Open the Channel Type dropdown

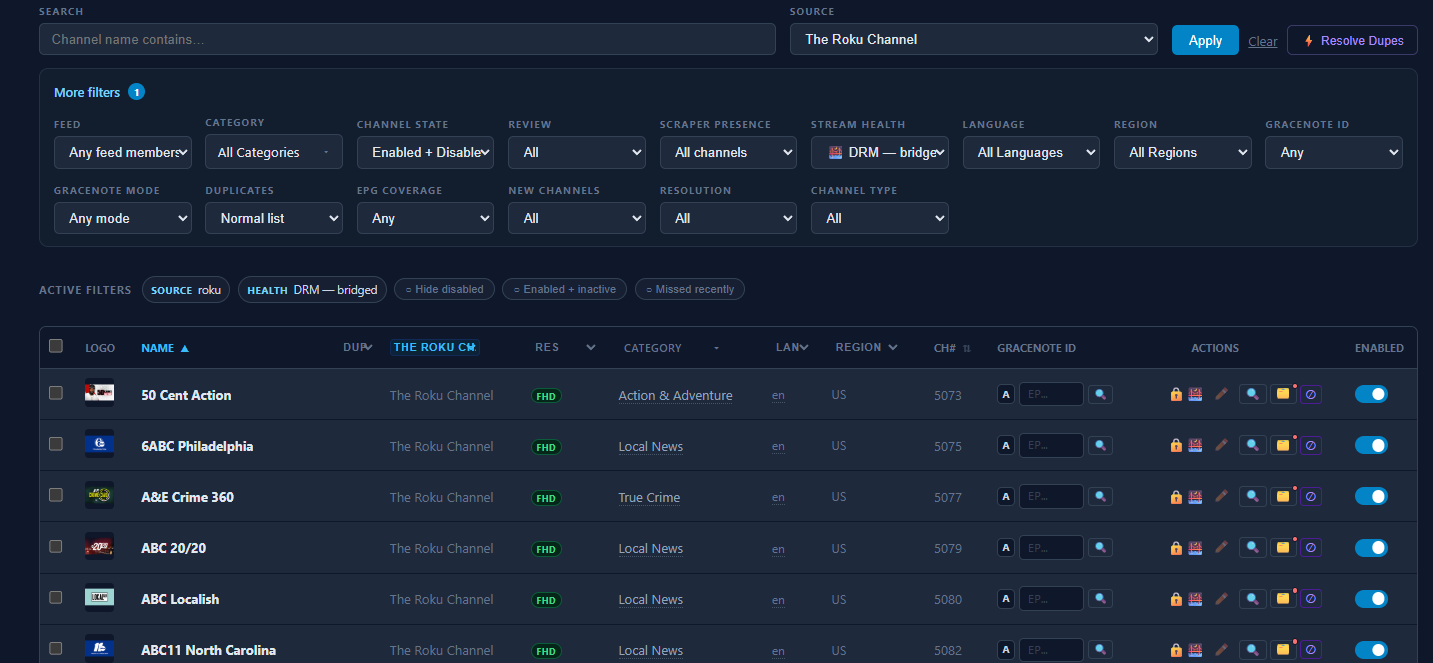coord(880,218)
